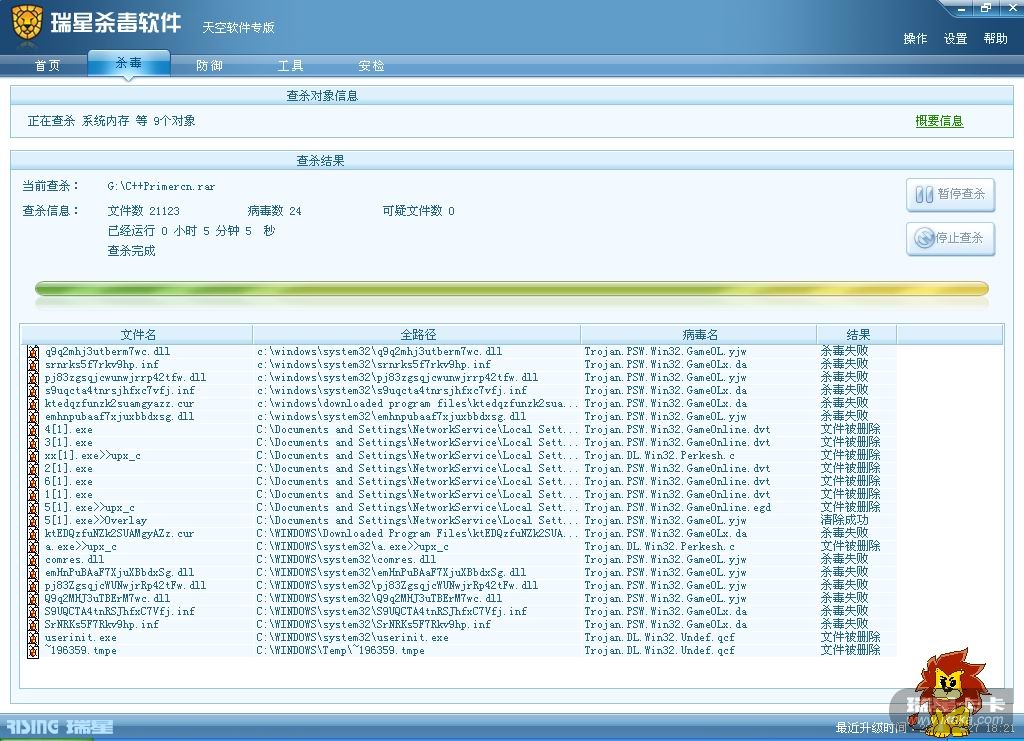Click the virus icon beside ~196359.tmpe
Viewport: 1024px width, 741px height.
pos(33,651)
